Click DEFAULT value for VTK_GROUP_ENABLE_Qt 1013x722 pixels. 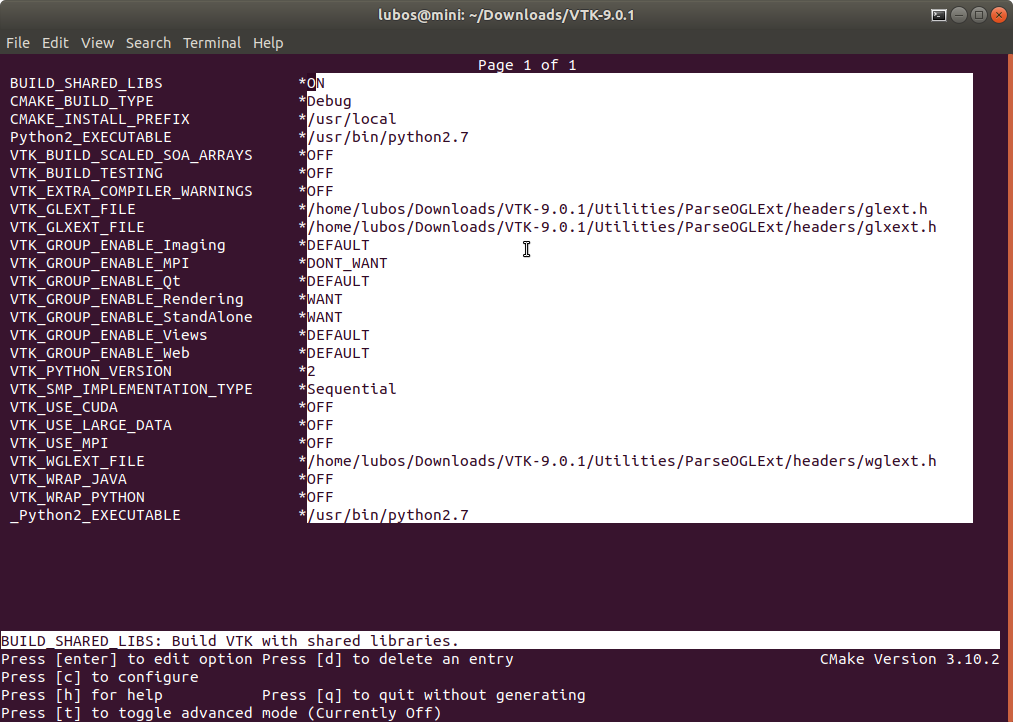coord(339,282)
